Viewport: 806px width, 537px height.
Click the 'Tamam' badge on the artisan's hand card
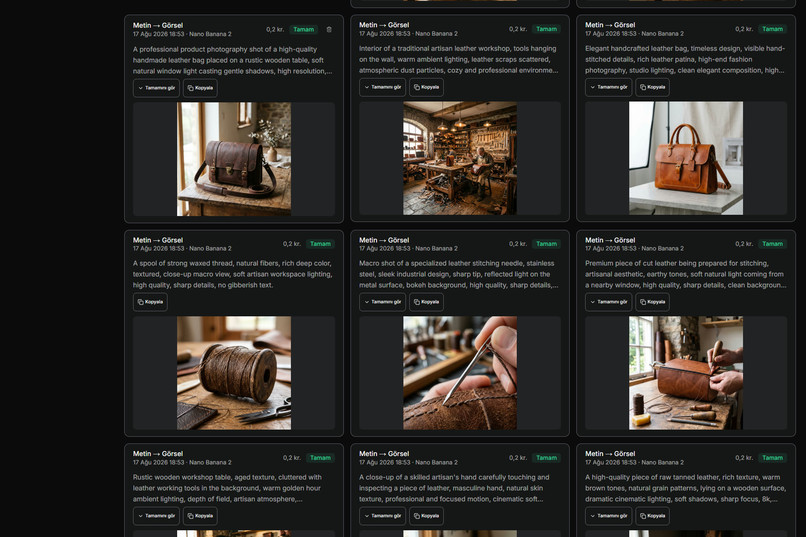click(x=546, y=457)
